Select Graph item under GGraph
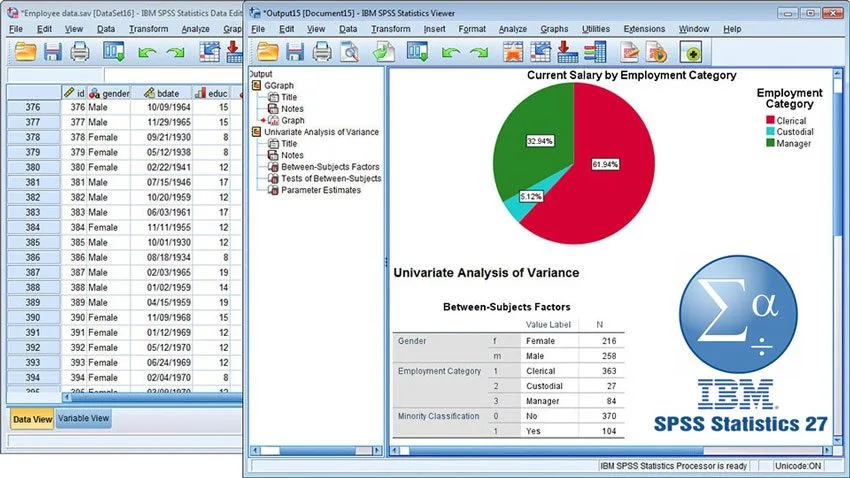 (x=293, y=120)
